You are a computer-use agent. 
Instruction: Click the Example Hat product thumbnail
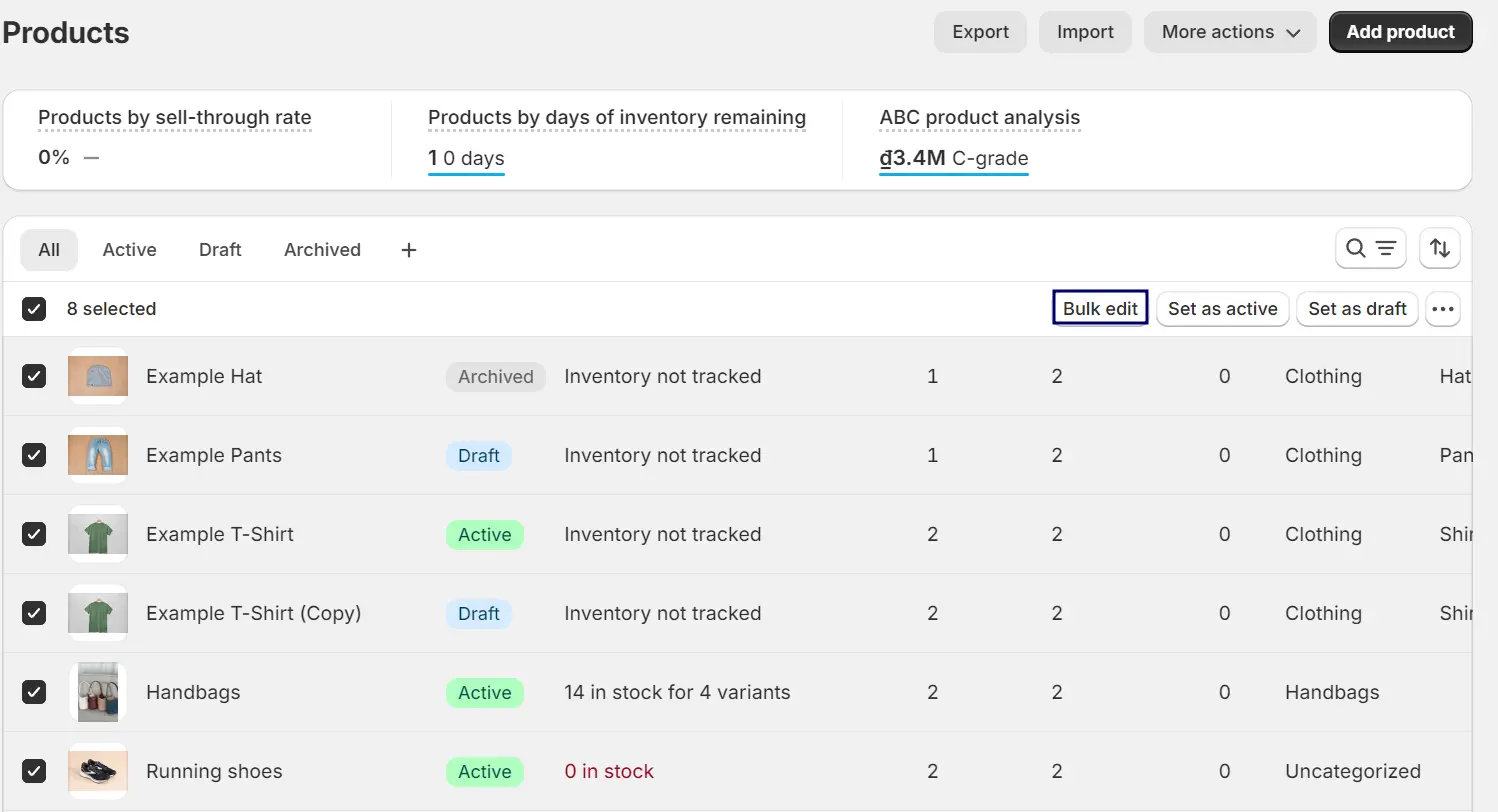point(98,376)
